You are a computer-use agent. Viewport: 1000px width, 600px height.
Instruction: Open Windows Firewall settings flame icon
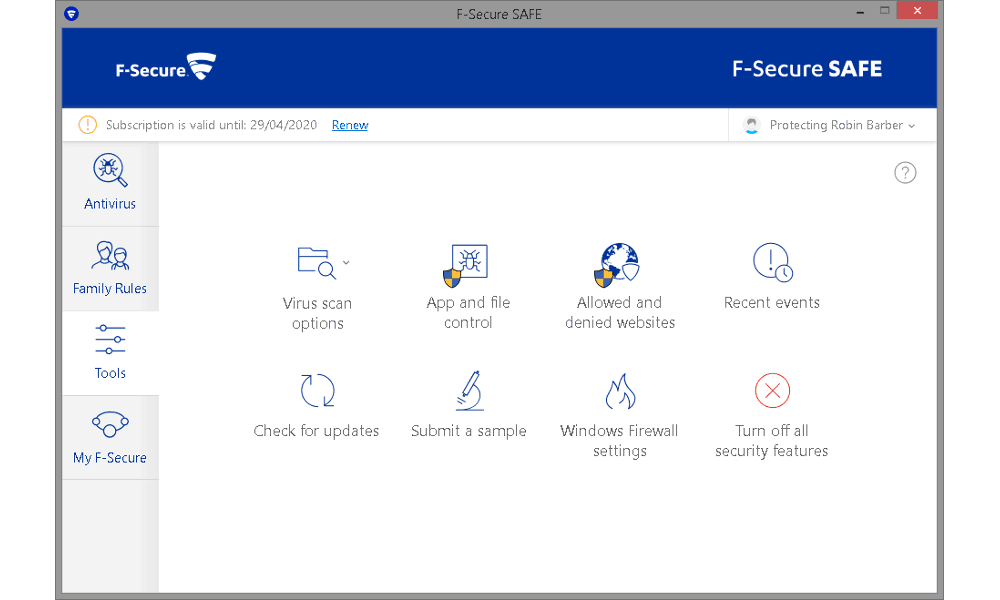tap(620, 391)
